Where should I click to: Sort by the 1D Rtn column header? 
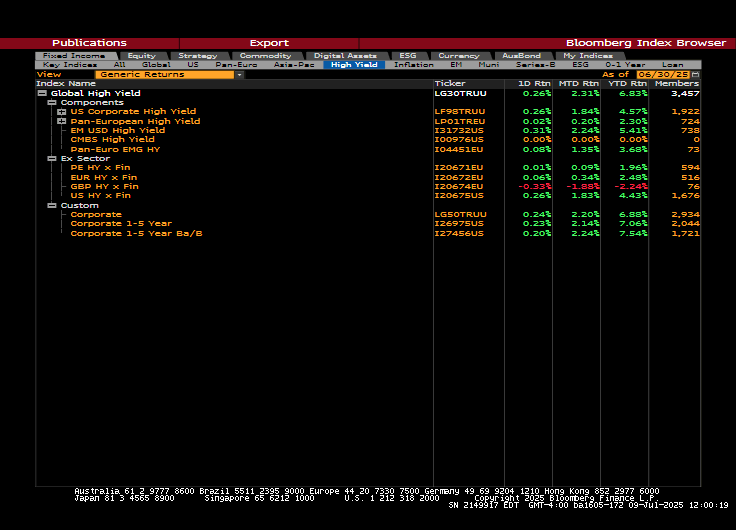(x=534, y=84)
